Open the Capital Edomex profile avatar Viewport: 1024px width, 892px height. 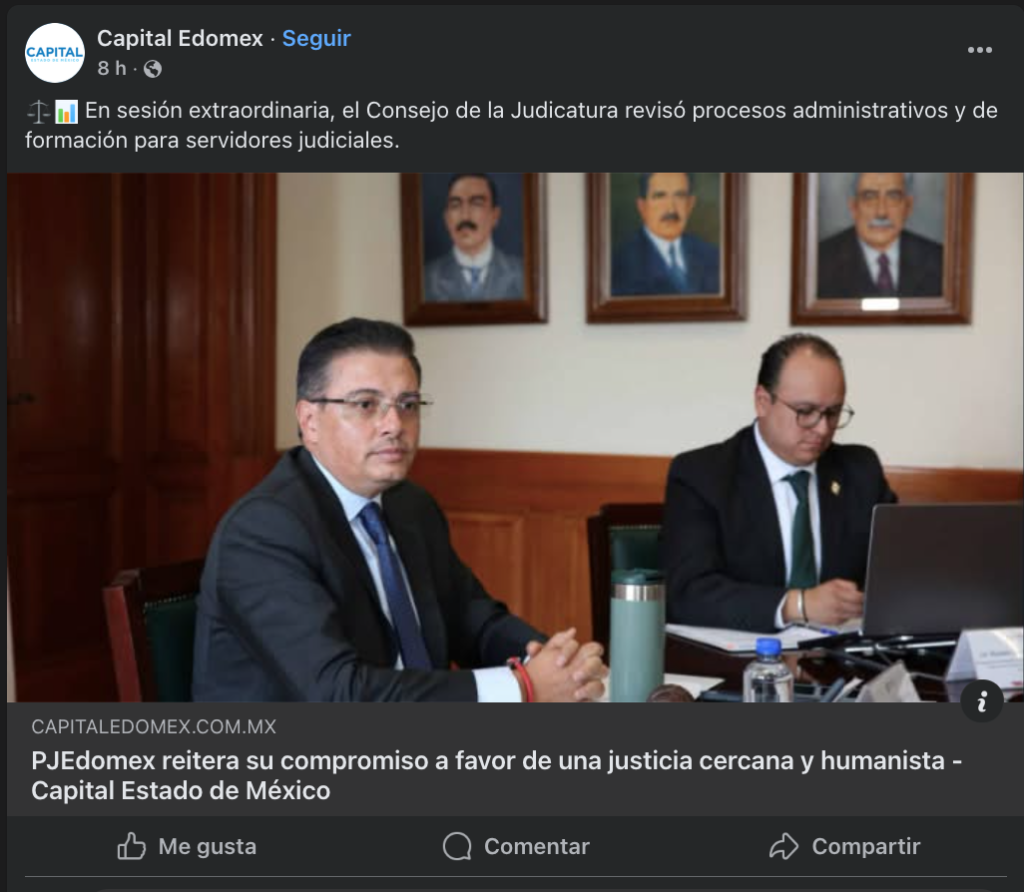pyautogui.click(x=55, y=53)
